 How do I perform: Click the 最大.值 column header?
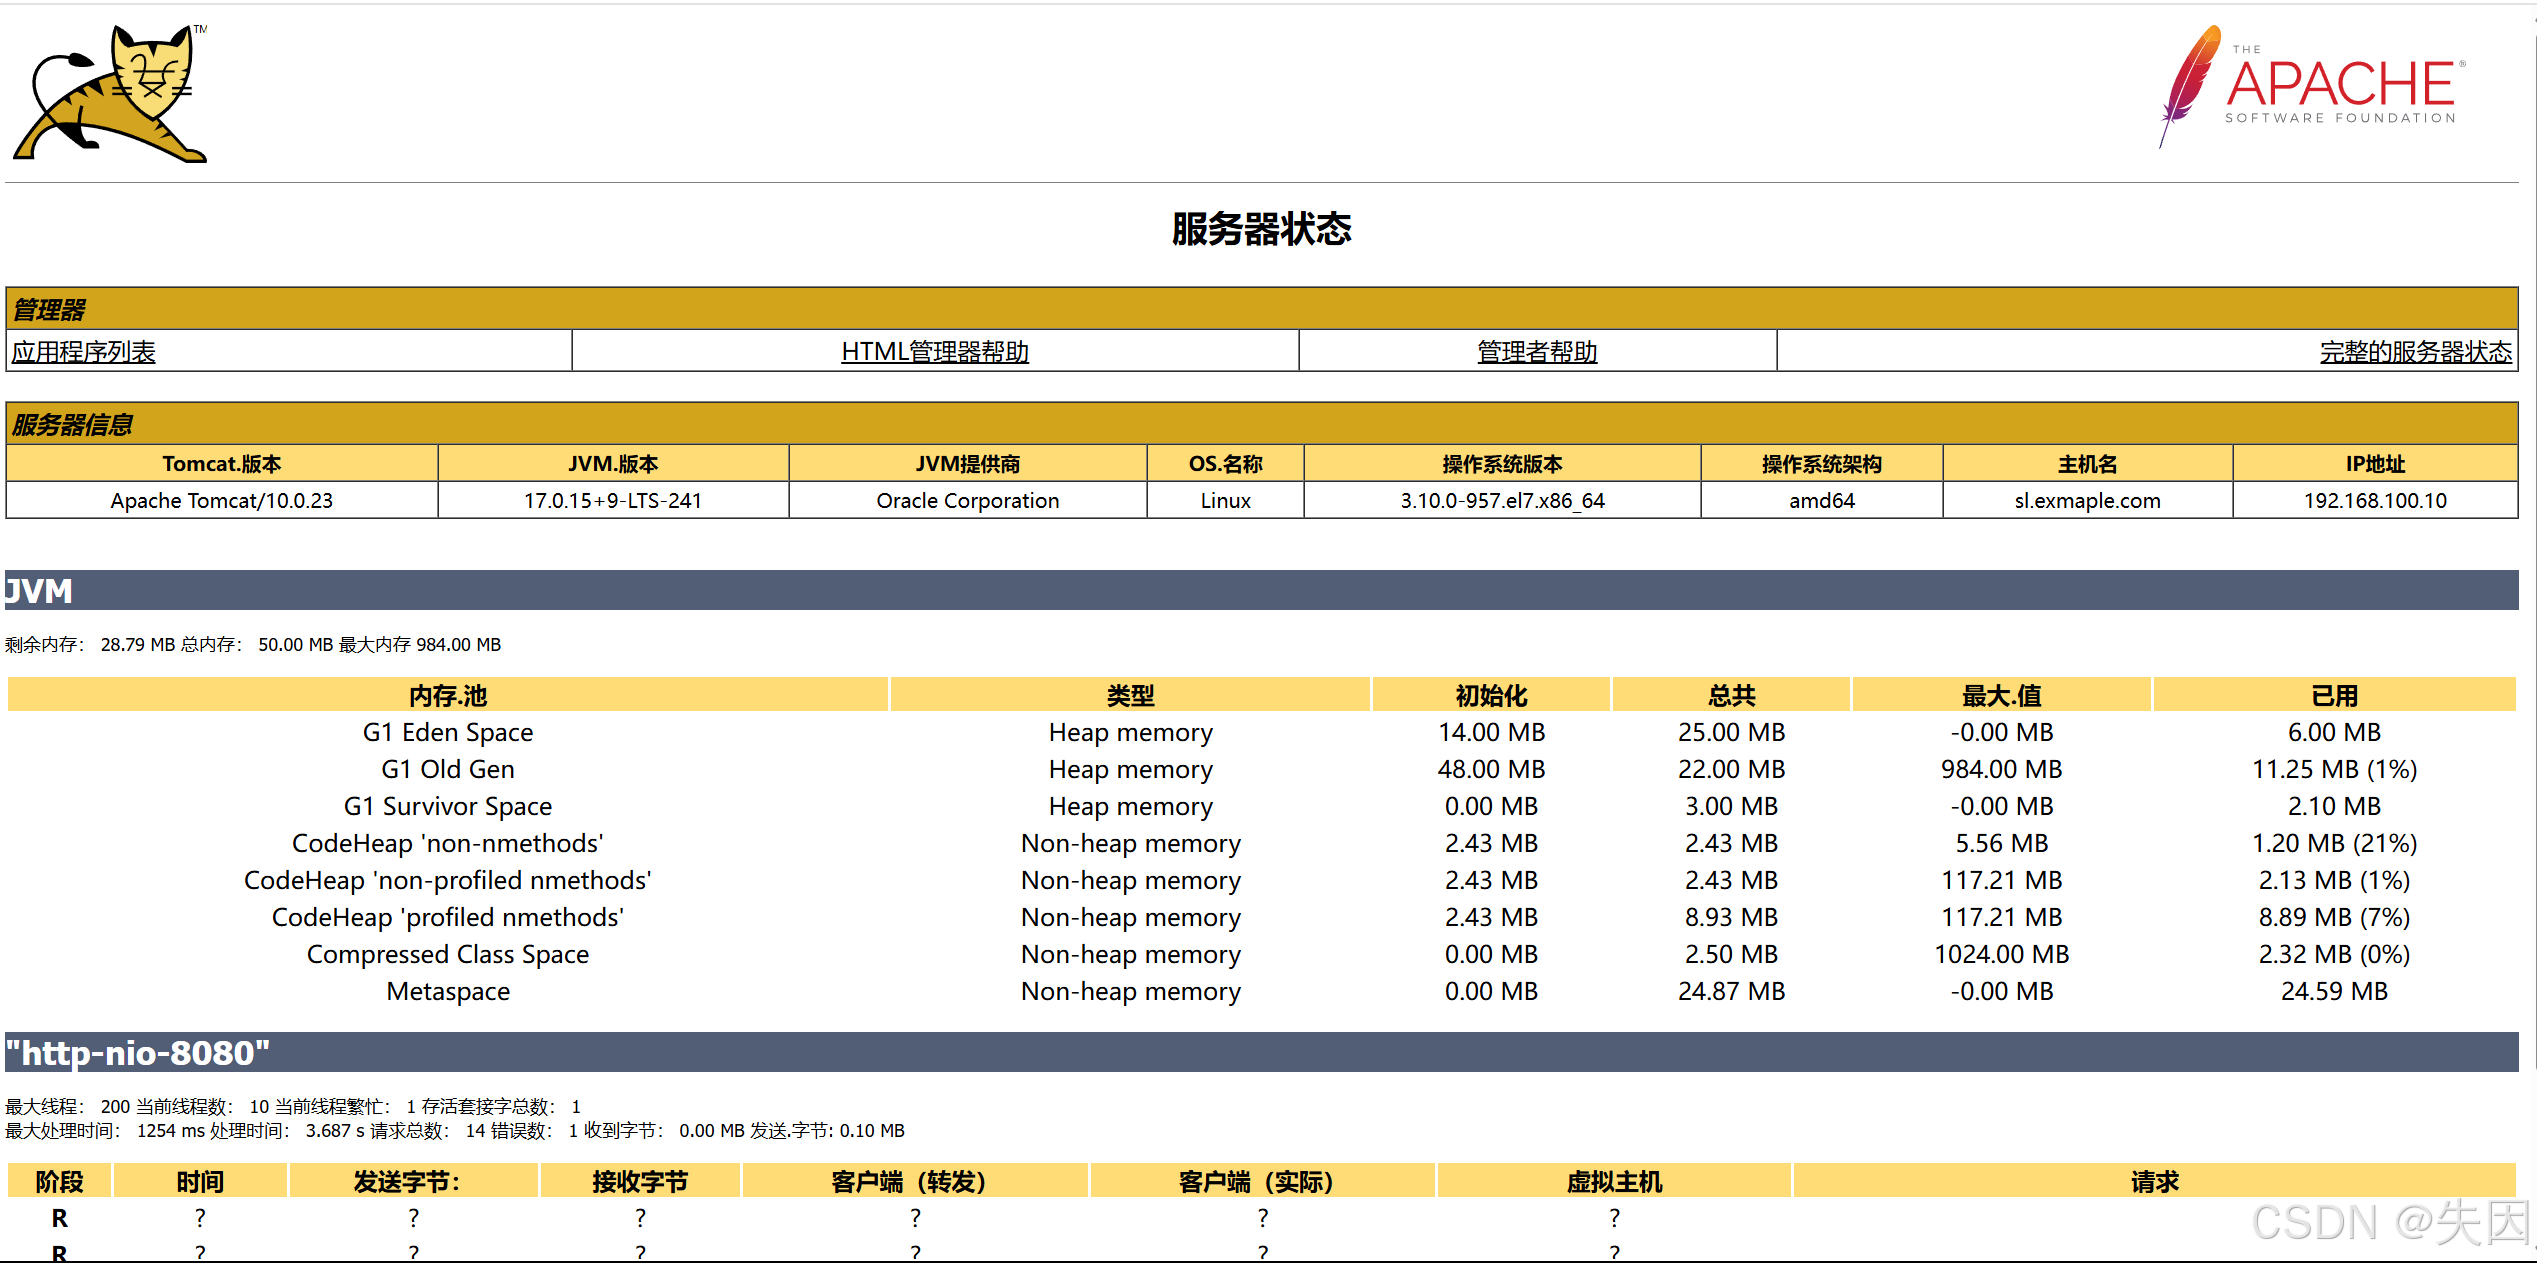(2001, 695)
